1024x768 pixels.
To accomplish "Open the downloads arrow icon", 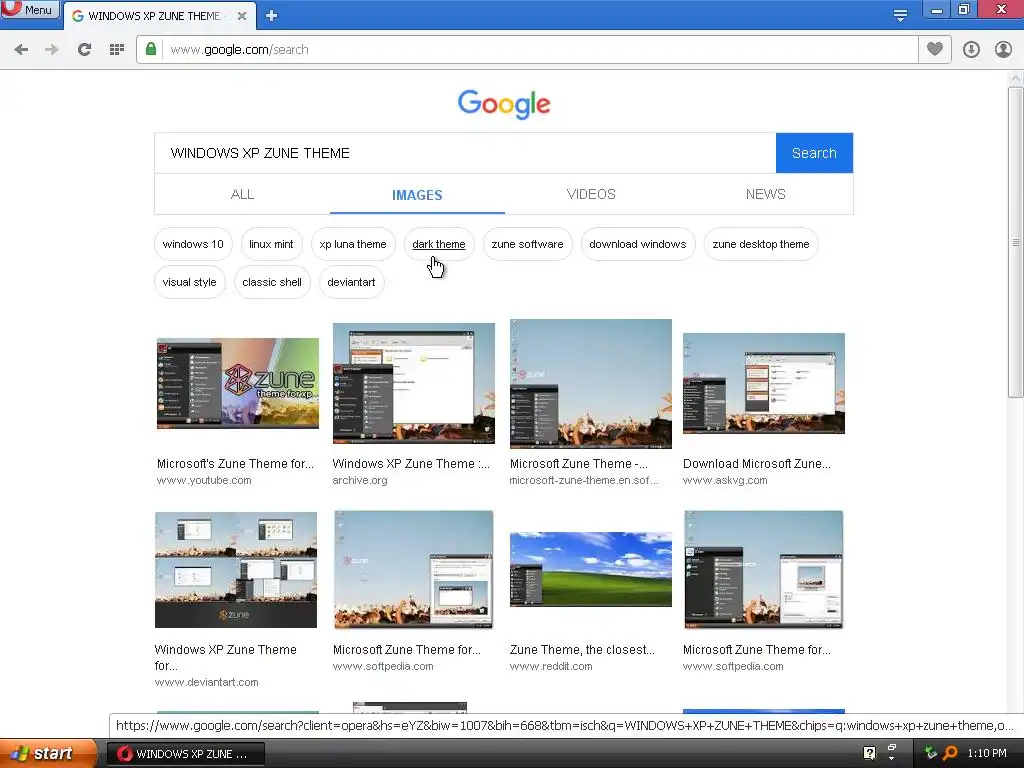I will pyautogui.click(x=971, y=50).
